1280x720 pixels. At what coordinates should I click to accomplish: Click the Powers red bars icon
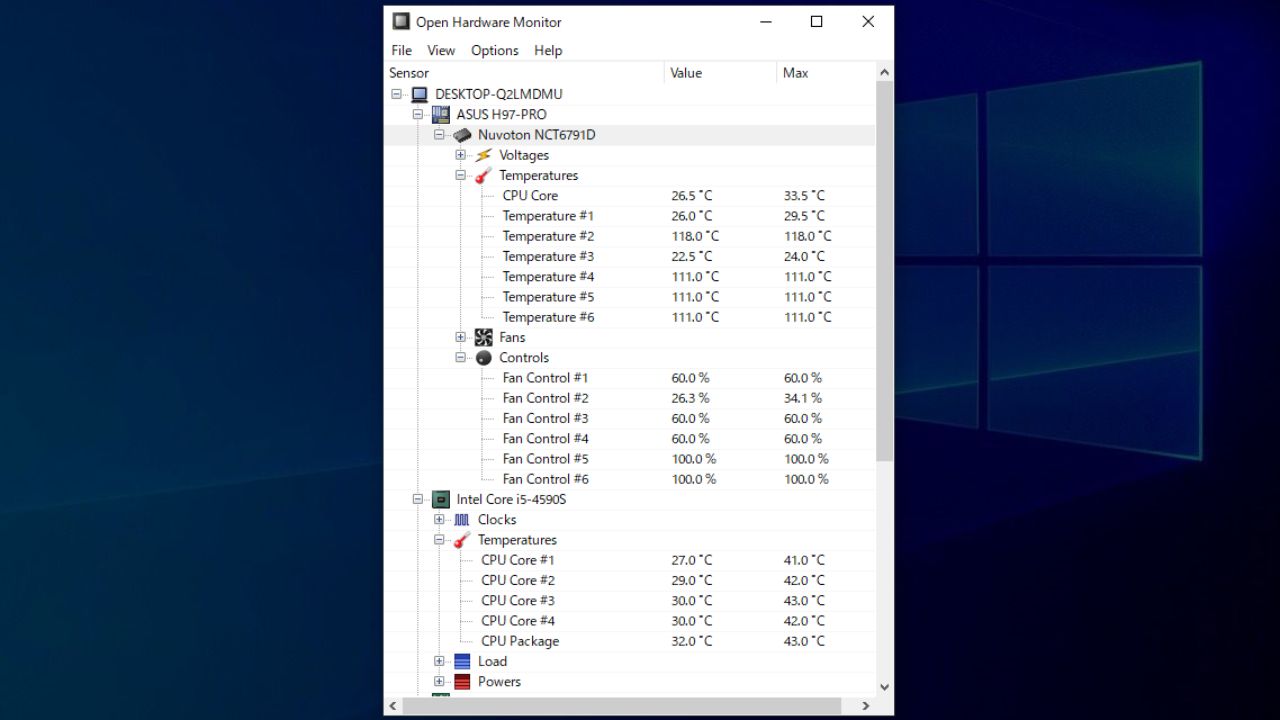pyautogui.click(x=462, y=682)
